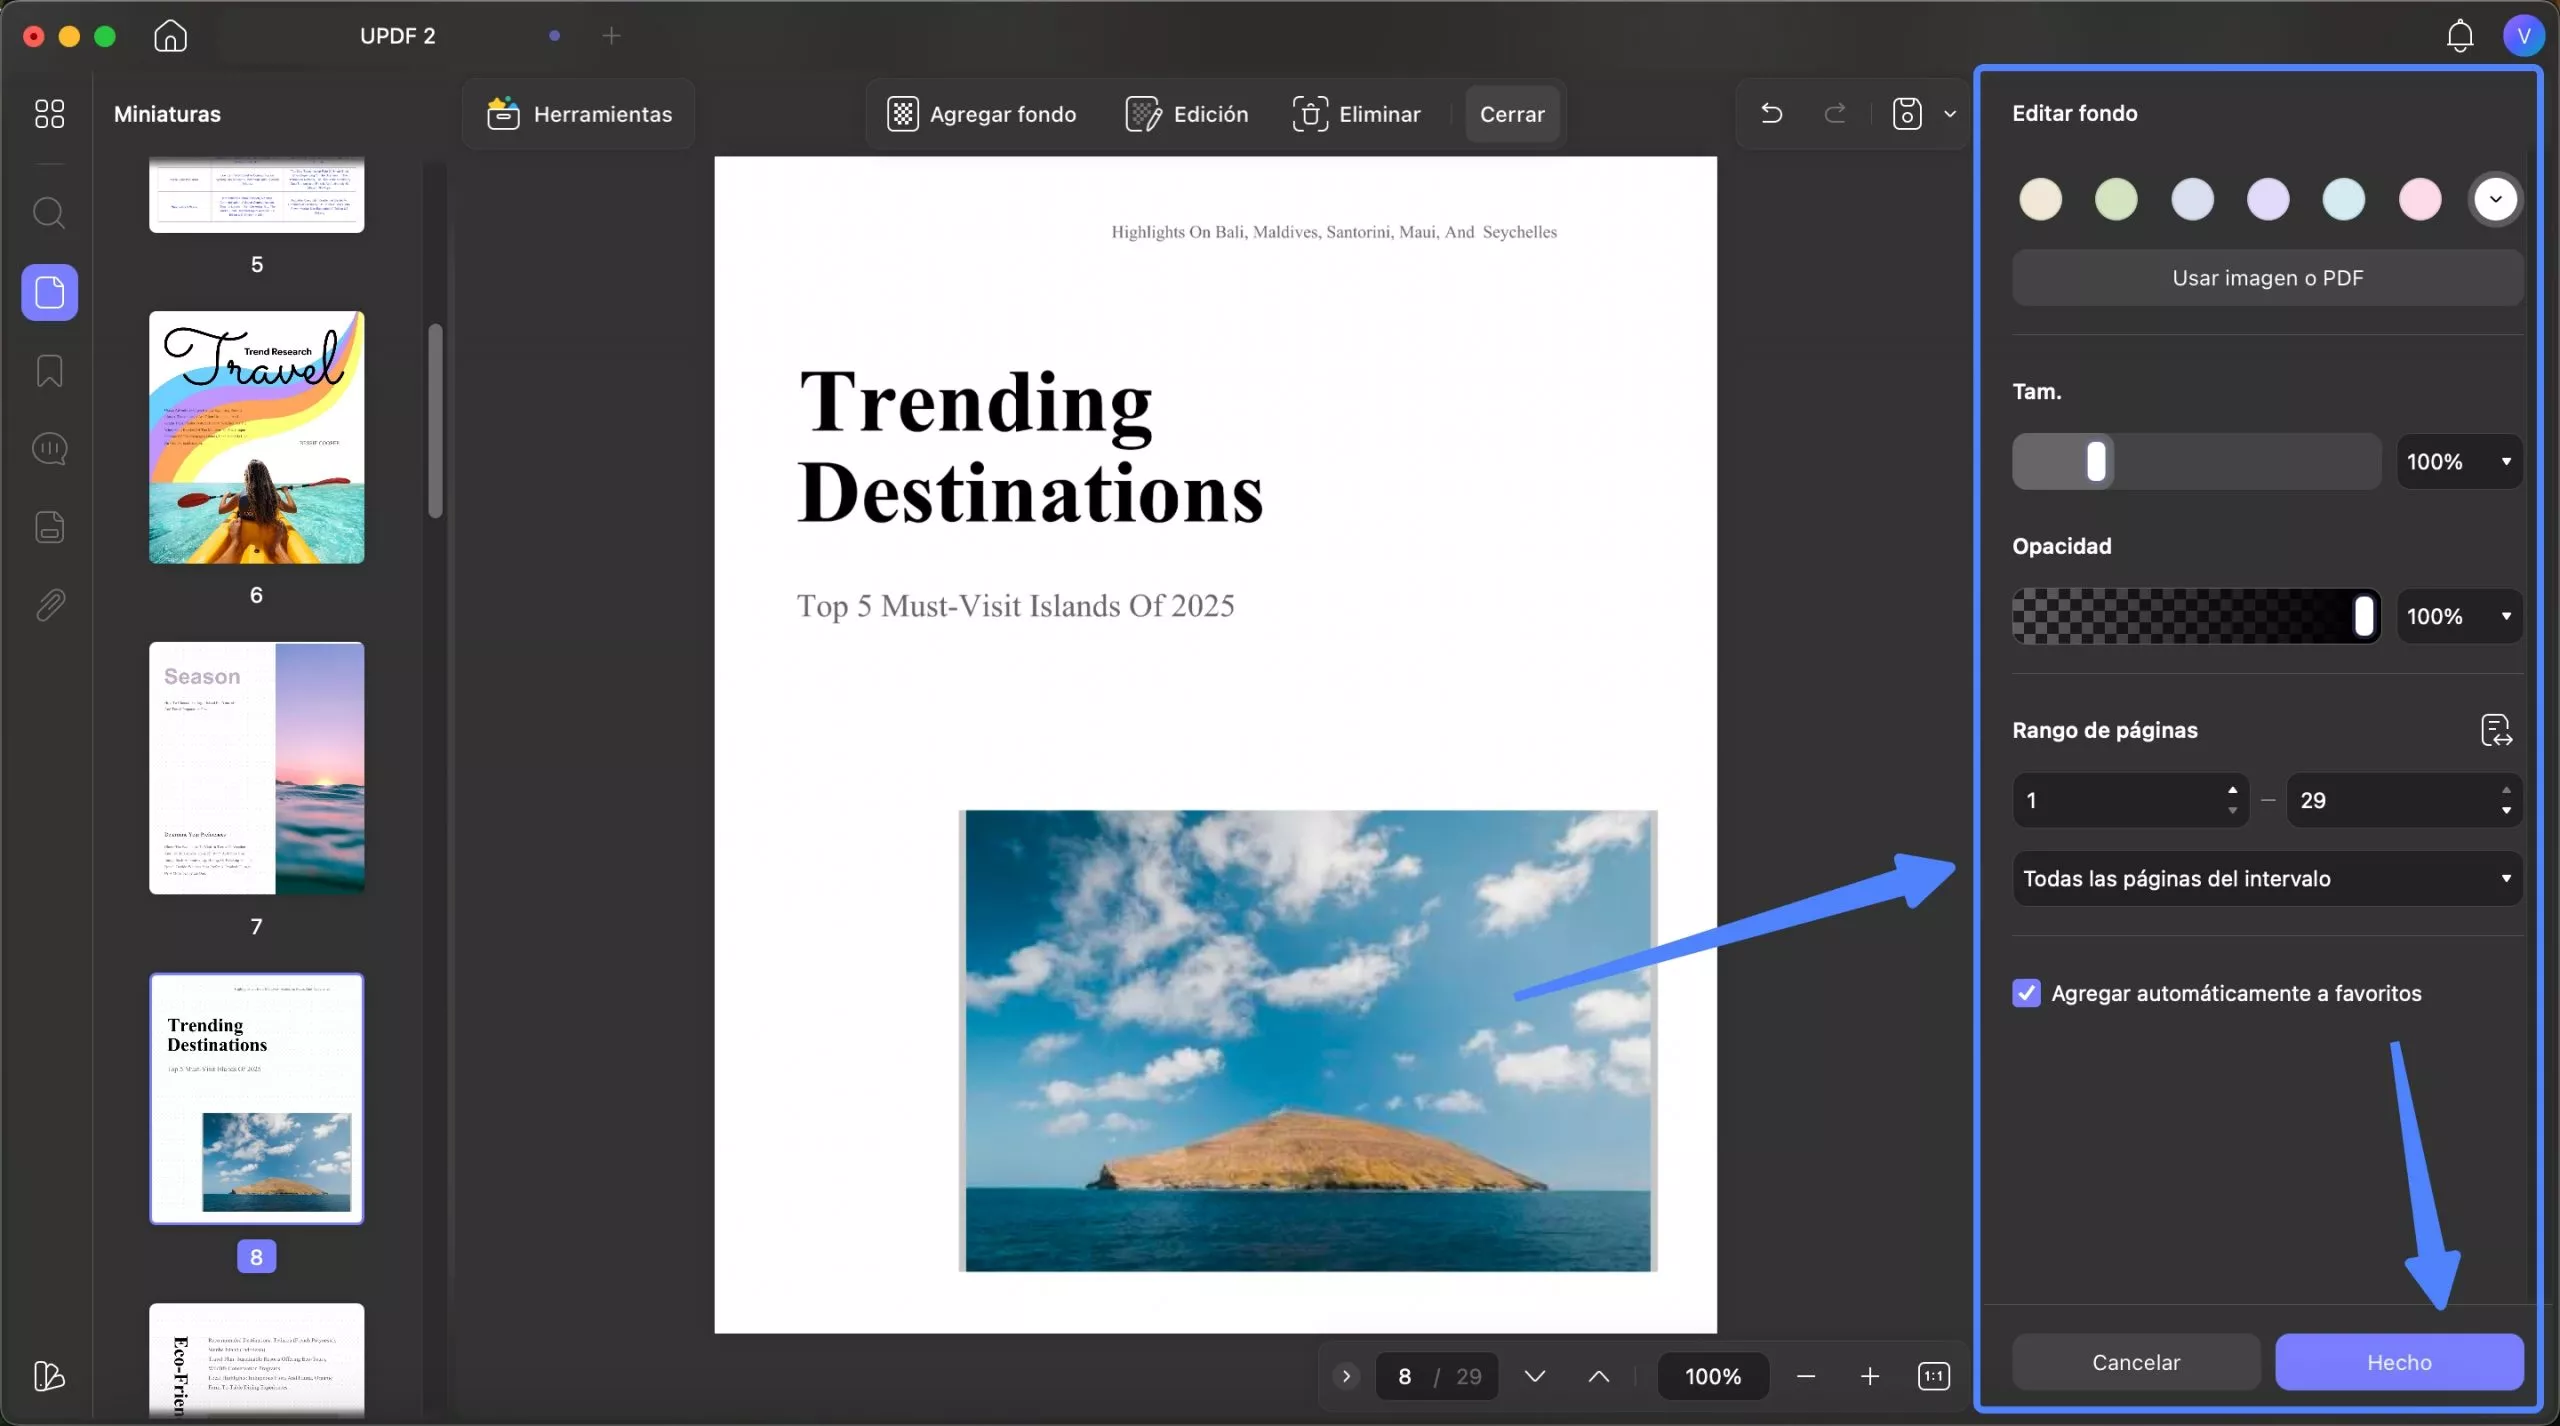Select page 7 Season thumbnail
This screenshot has height=1426, width=2560.
pyautogui.click(x=256, y=768)
